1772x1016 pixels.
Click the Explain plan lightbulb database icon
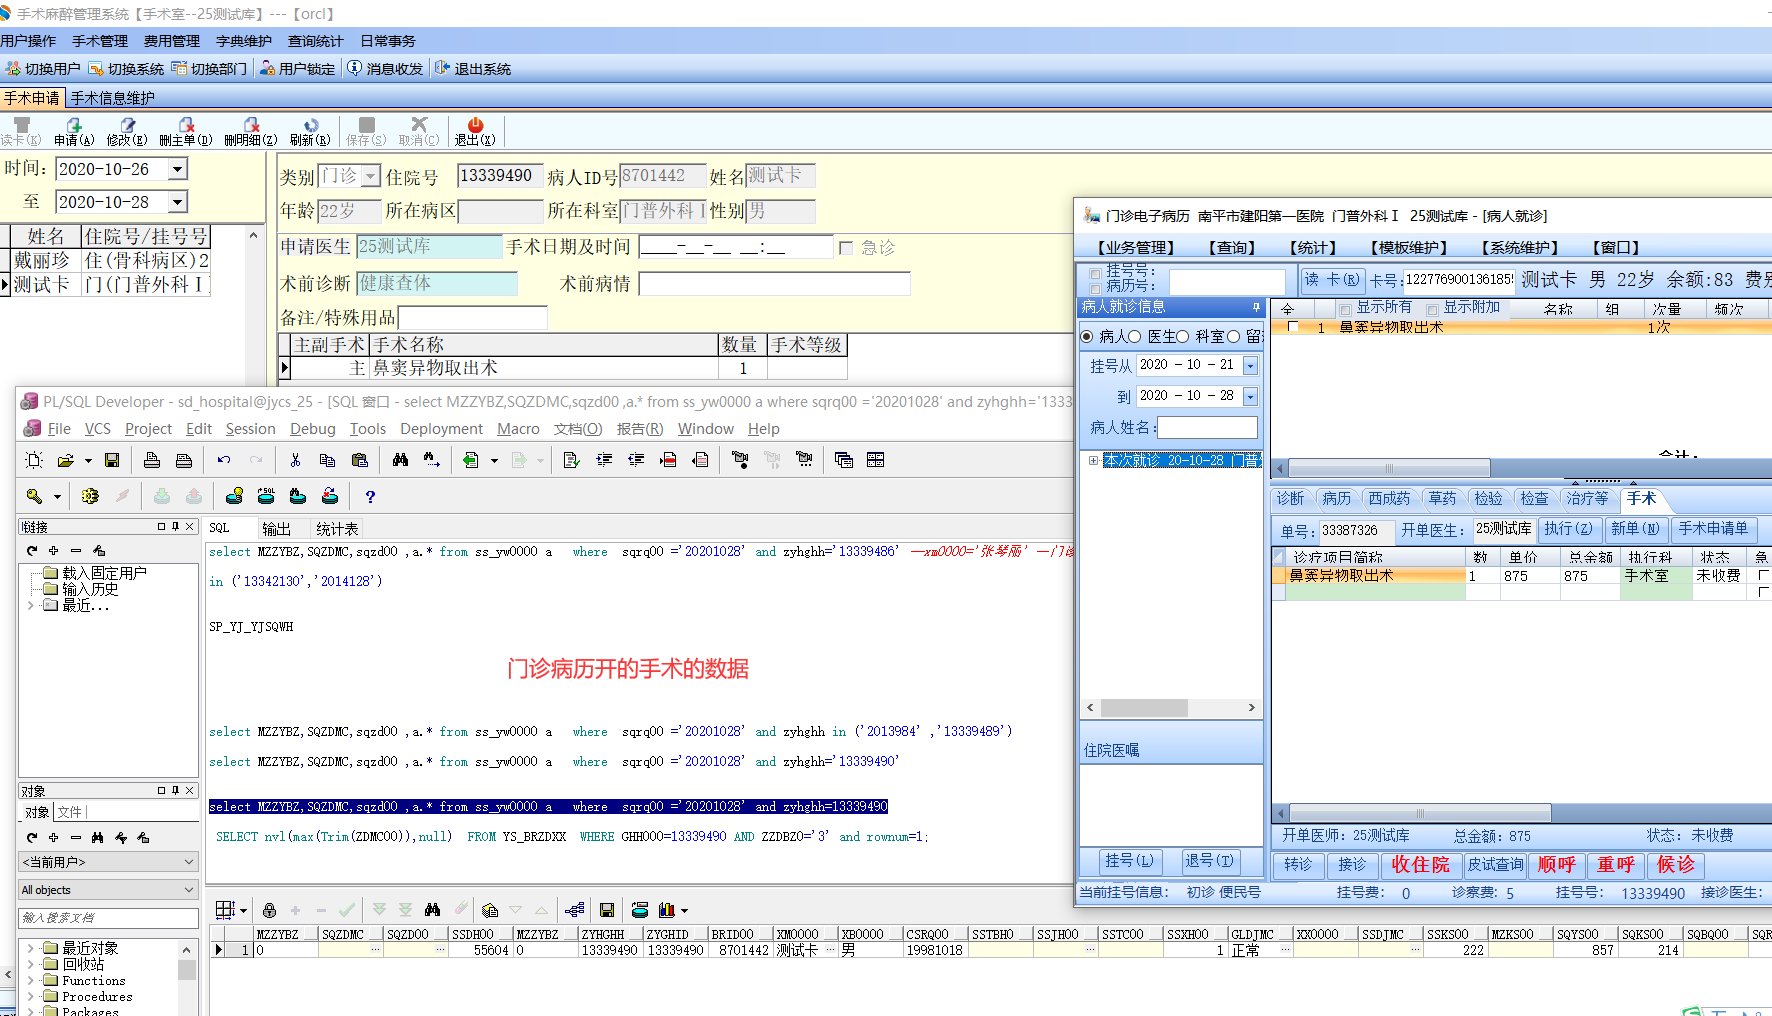click(x=234, y=496)
